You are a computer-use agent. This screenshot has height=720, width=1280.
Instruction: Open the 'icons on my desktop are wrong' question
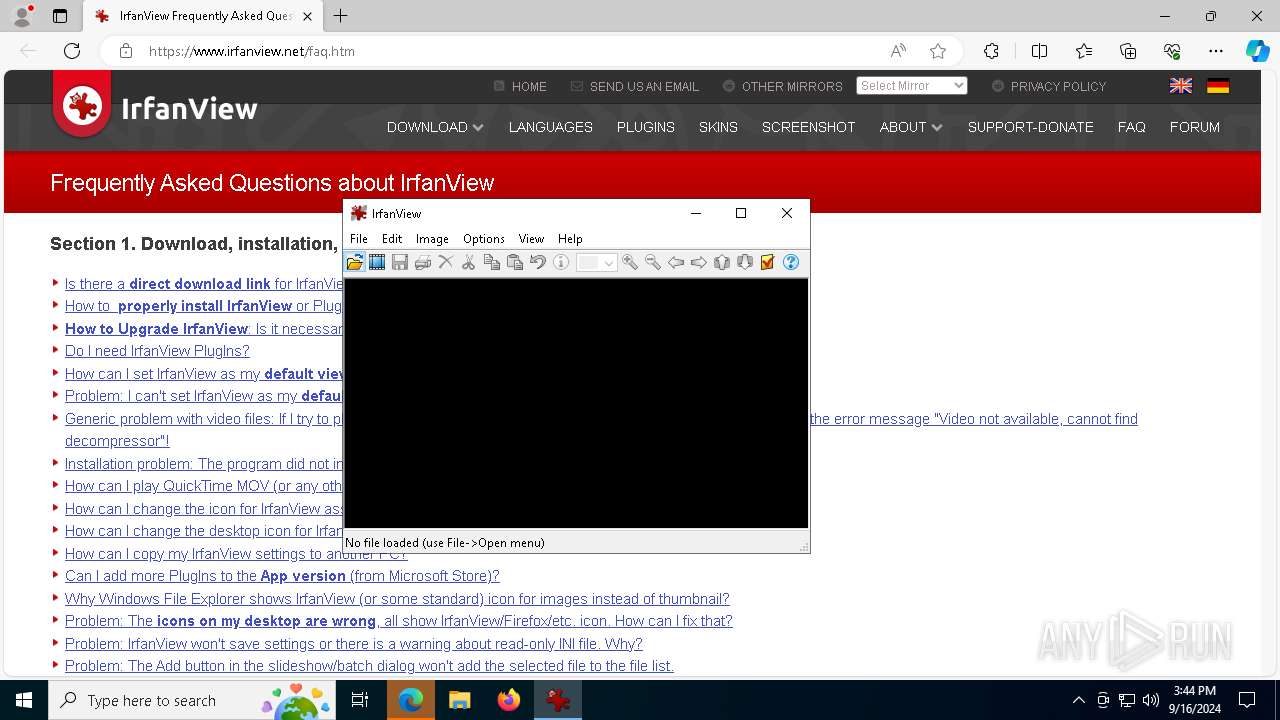coord(399,621)
